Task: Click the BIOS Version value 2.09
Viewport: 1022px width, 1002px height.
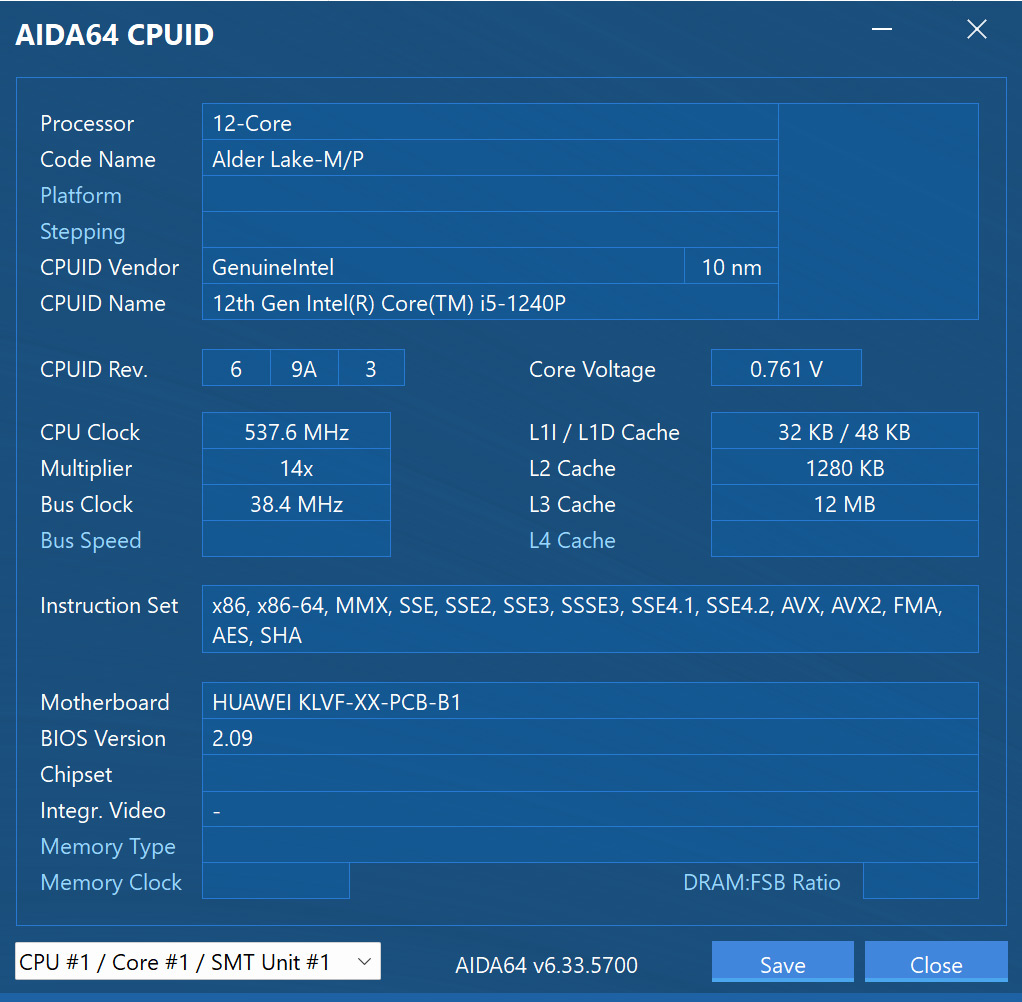Action: pyautogui.click(x=590, y=737)
